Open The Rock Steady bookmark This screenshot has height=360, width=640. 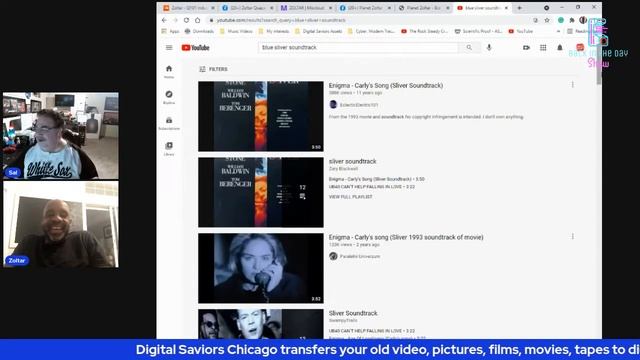pos(424,31)
